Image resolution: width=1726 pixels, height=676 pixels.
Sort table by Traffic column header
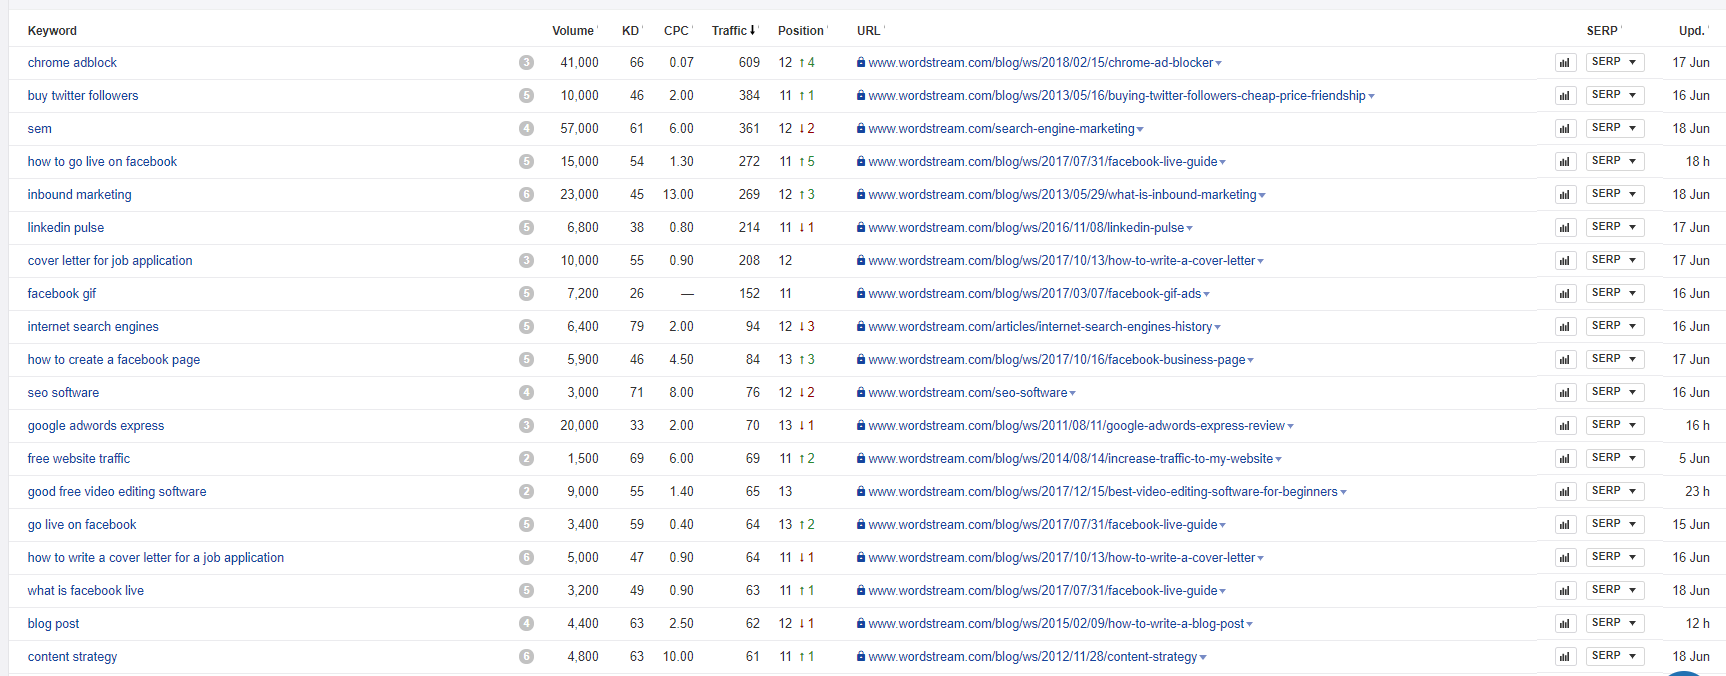(735, 31)
